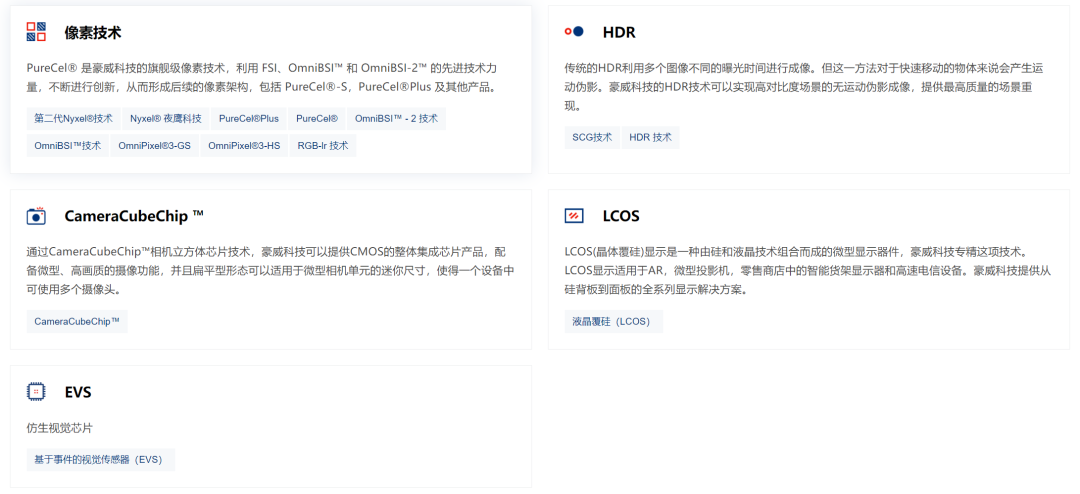Click the HDR card heading
The width and height of the screenshot is (1080, 494).
(619, 32)
